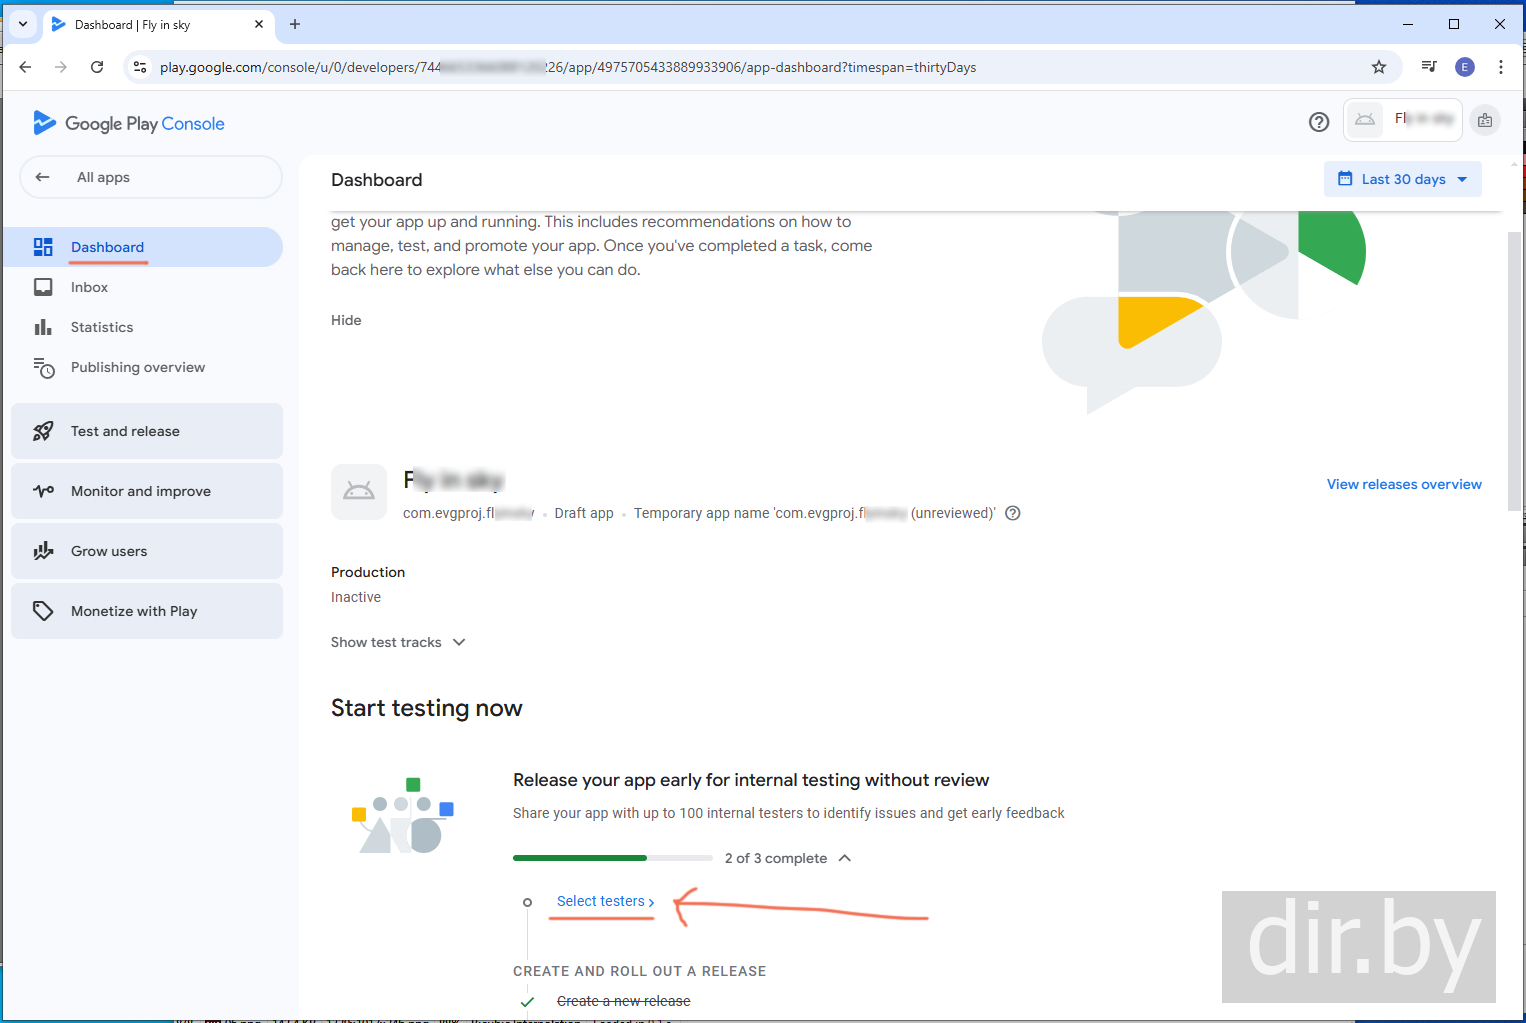Open the developer account icon at top right
The image size is (1526, 1023).
(x=1485, y=121)
